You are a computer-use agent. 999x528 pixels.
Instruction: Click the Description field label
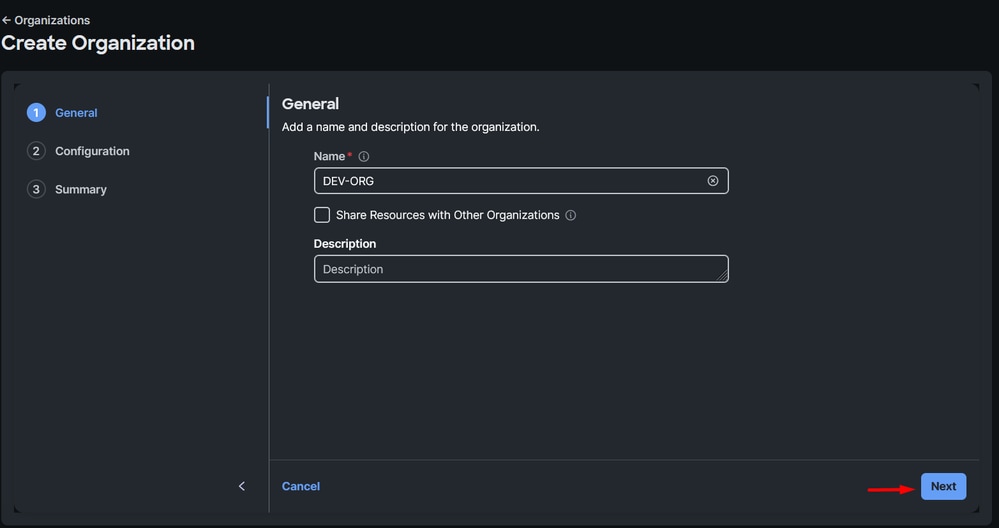click(x=345, y=243)
